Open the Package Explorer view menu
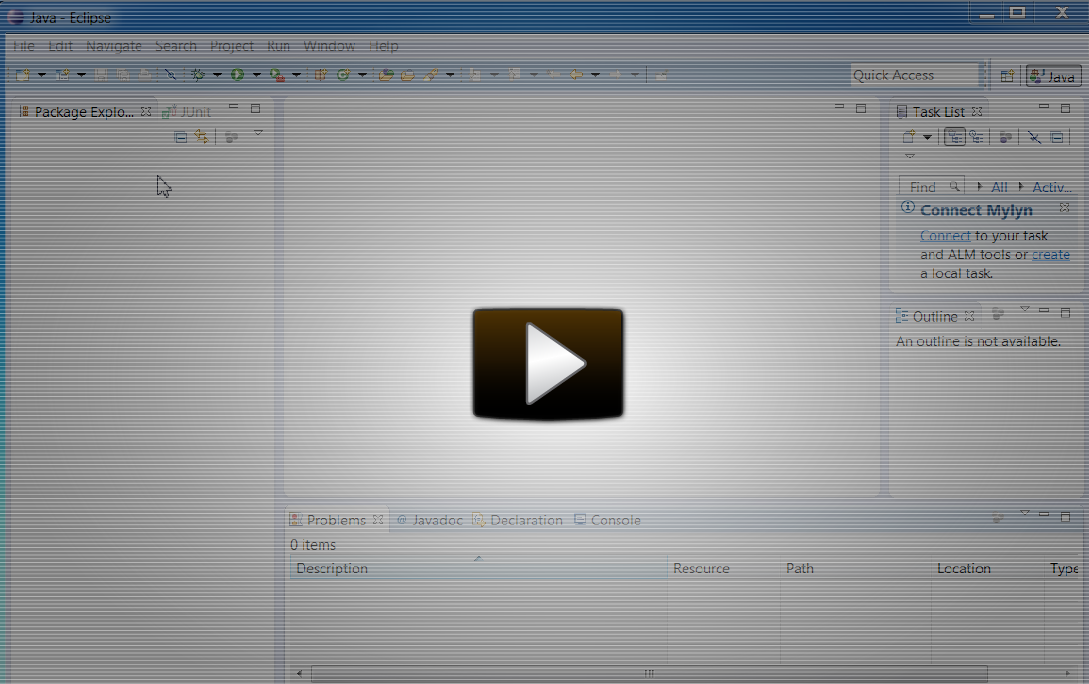The image size is (1089, 684). [x=258, y=133]
